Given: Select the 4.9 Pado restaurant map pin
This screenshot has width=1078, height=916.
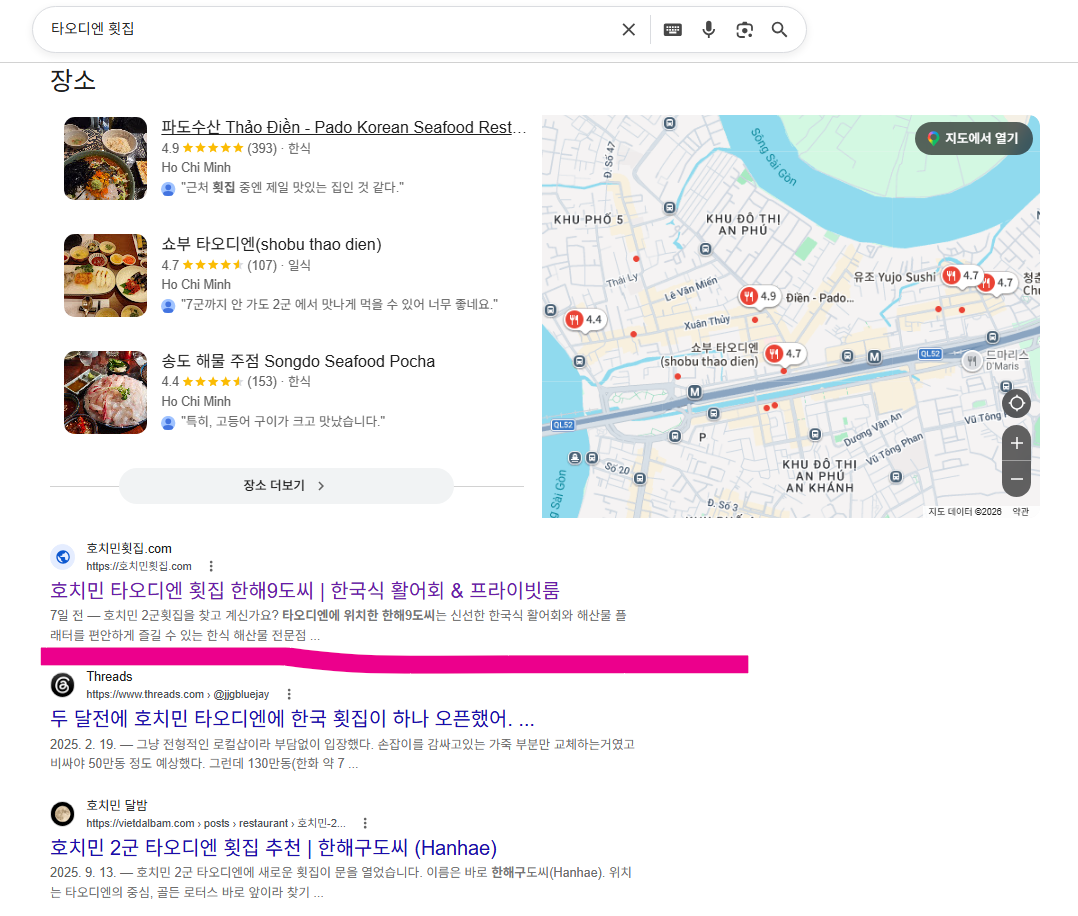Looking at the screenshot, I should pyautogui.click(x=758, y=296).
